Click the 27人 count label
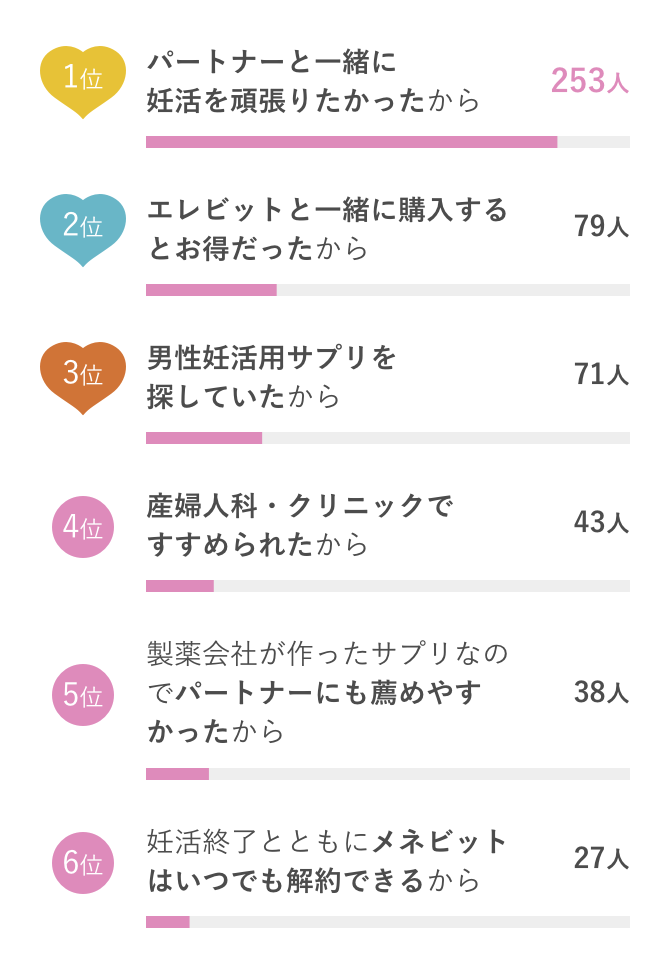The image size is (670, 968). (x=601, y=858)
